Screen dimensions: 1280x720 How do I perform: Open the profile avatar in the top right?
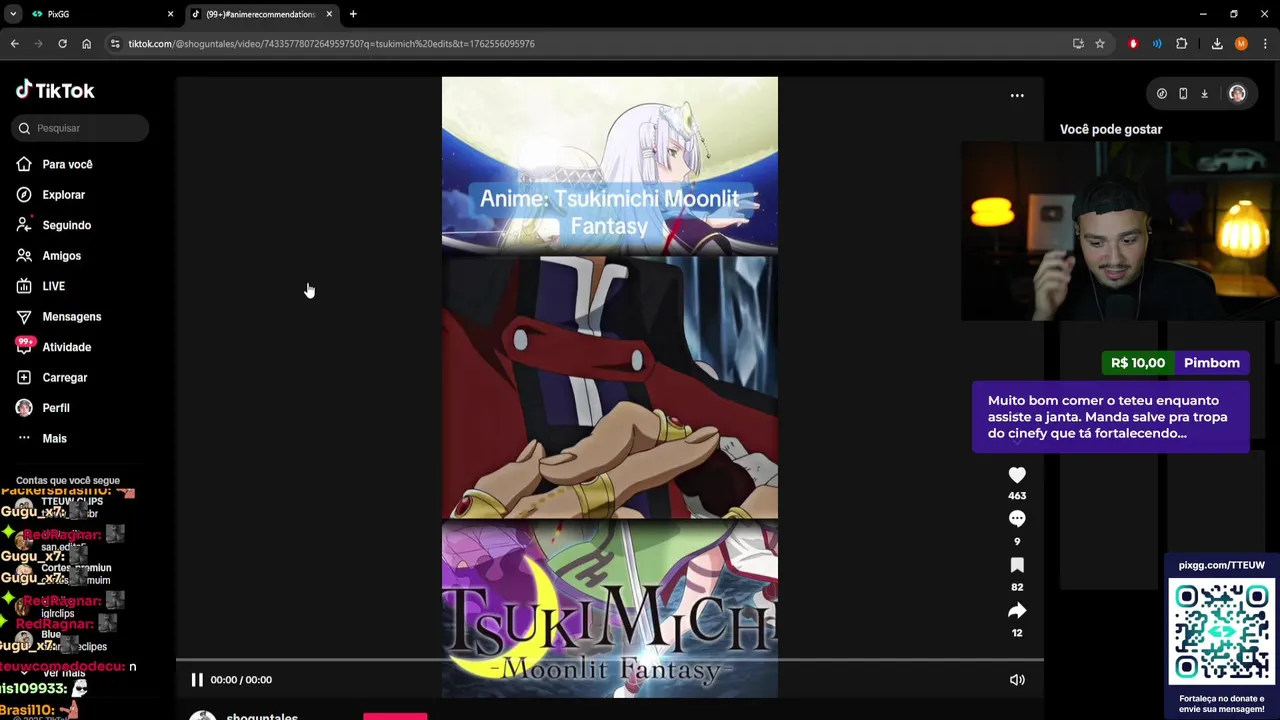tap(1237, 93)
